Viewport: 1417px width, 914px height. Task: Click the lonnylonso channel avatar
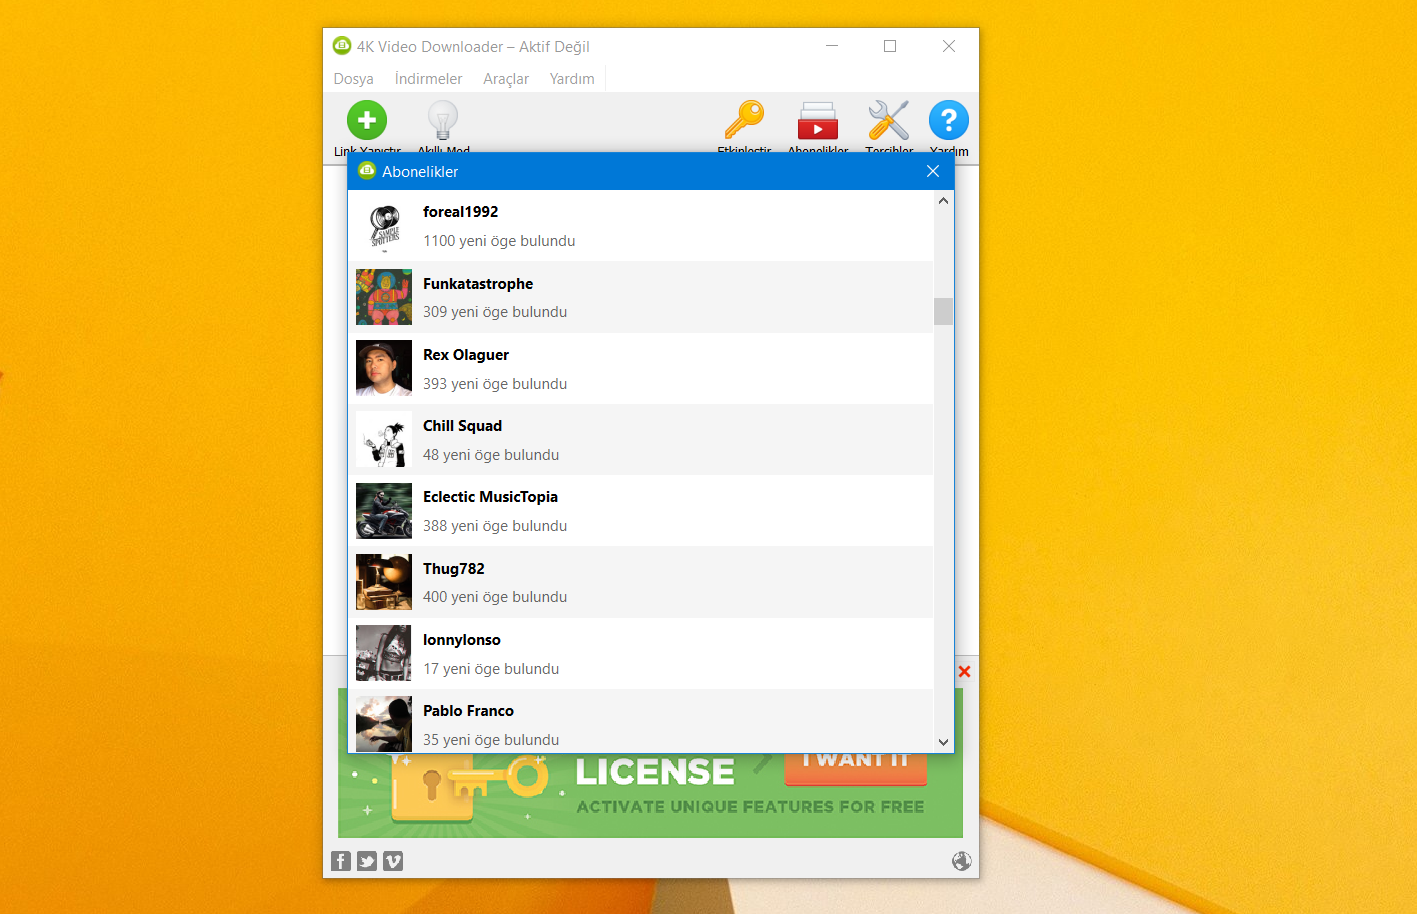click(384, 653)
